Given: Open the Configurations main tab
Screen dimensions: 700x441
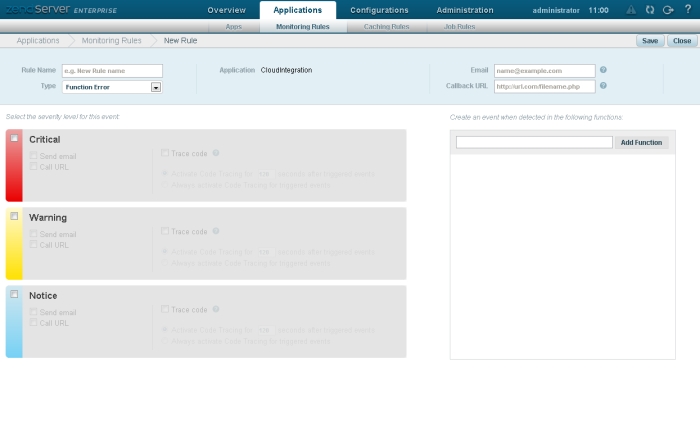Looking at the screenshot, I should pos(379,10).
